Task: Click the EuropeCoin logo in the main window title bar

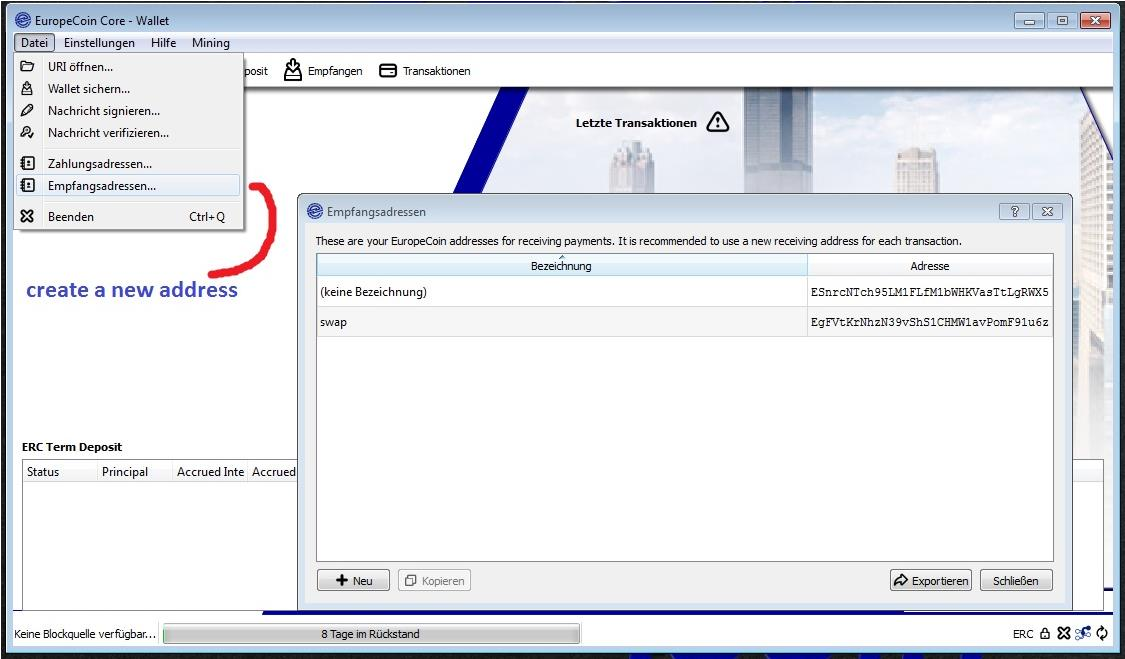Action: (x=23, y=20)
